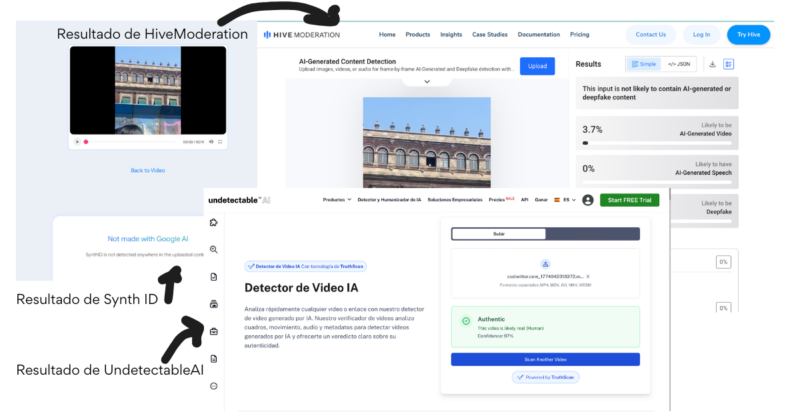Open the user profile avatar in undetectable
The width and height of the screenshot is (800, 420).
point(588,200)
